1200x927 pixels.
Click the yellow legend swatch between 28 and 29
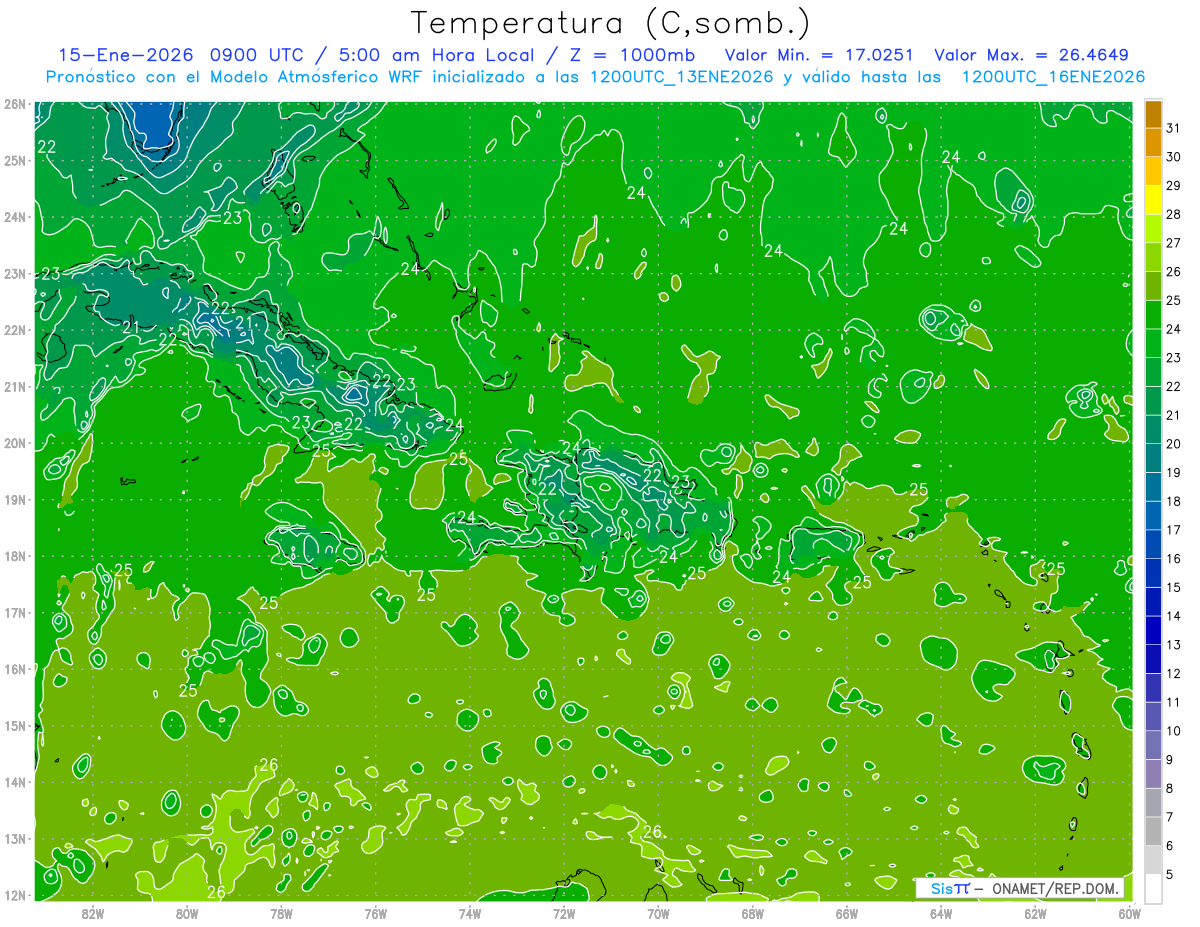[x=1153, y=200]
